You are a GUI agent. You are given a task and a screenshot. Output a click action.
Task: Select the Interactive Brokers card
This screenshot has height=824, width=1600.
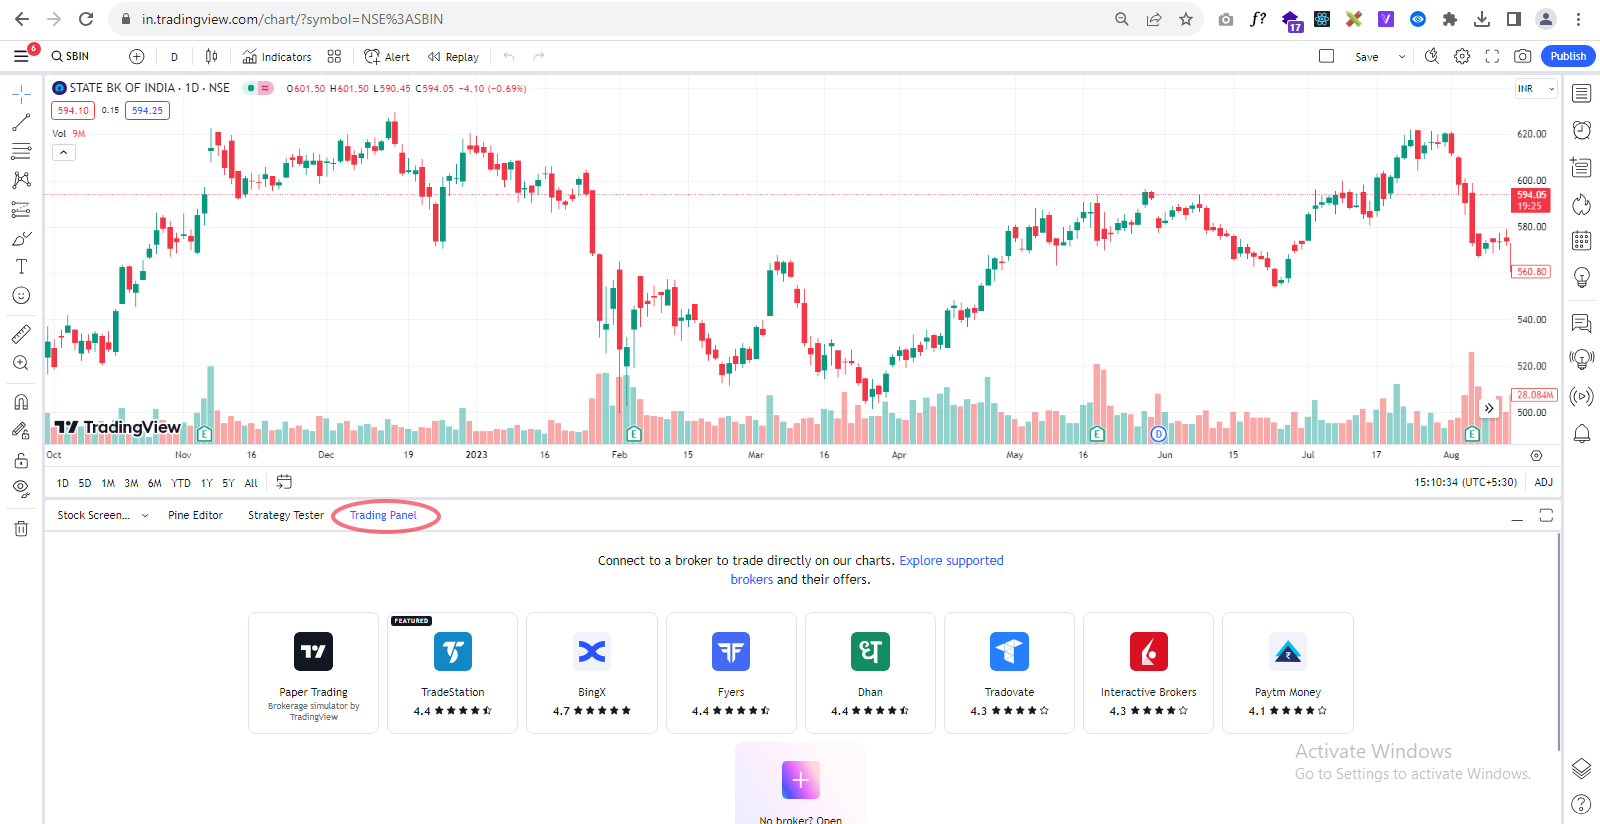(1148, 673)
